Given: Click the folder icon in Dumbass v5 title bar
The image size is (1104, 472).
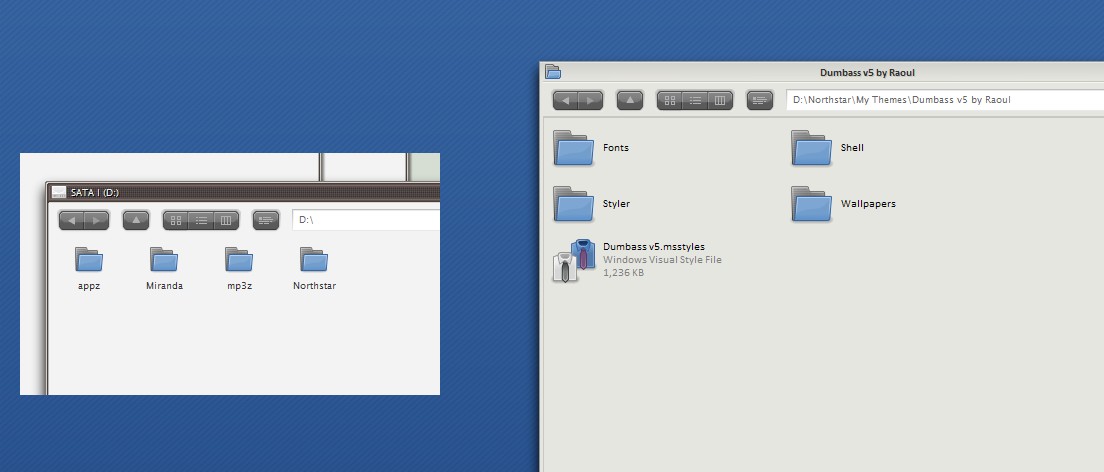Looking at the screenshot, I should click(553, 72).
